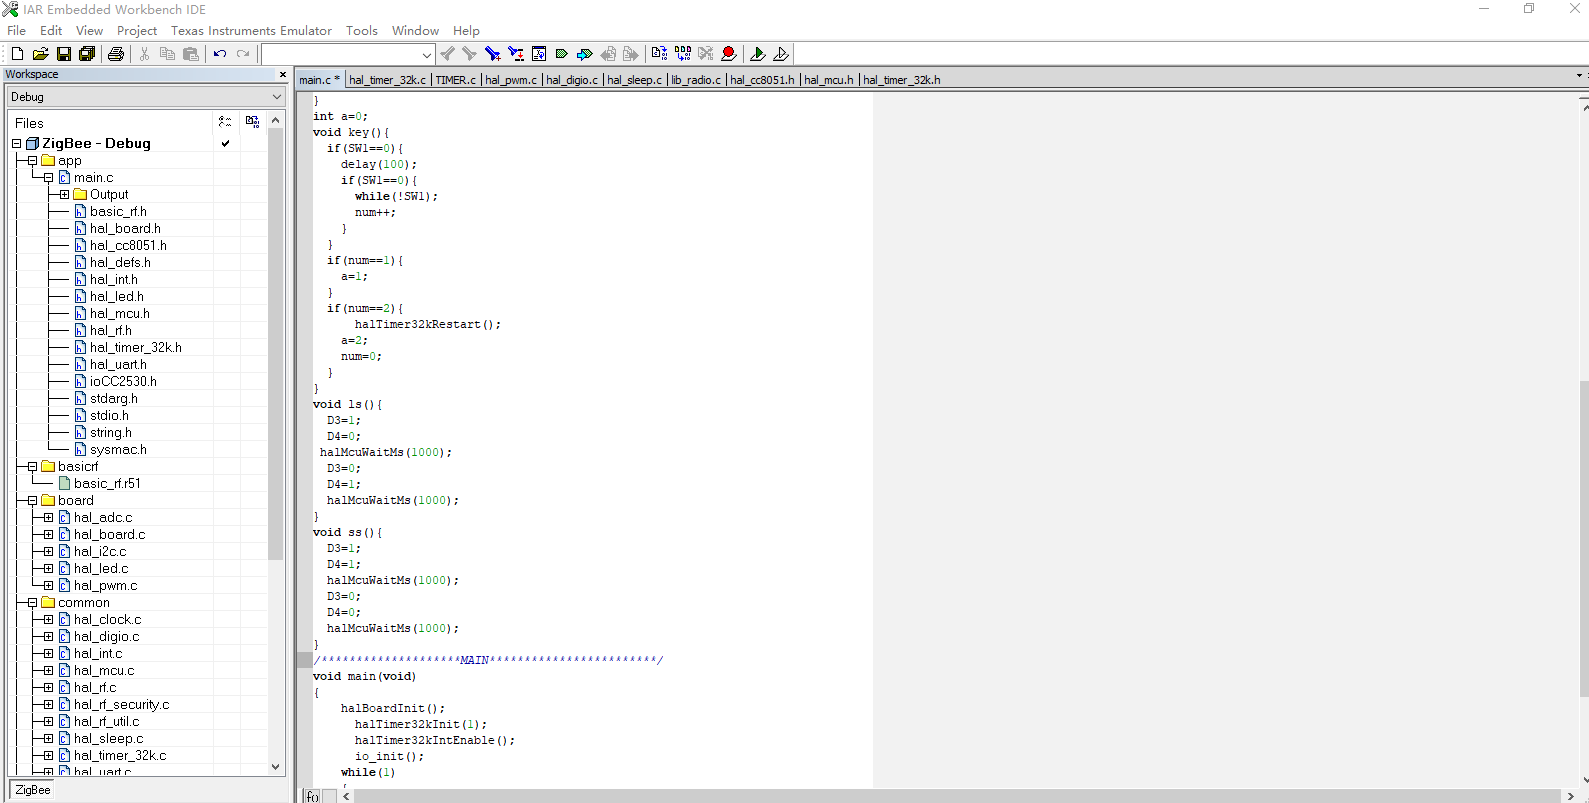Screen dimensions: 1589x803
Task: Click the Stop Build toolbar icon
Action: (705, 54)
